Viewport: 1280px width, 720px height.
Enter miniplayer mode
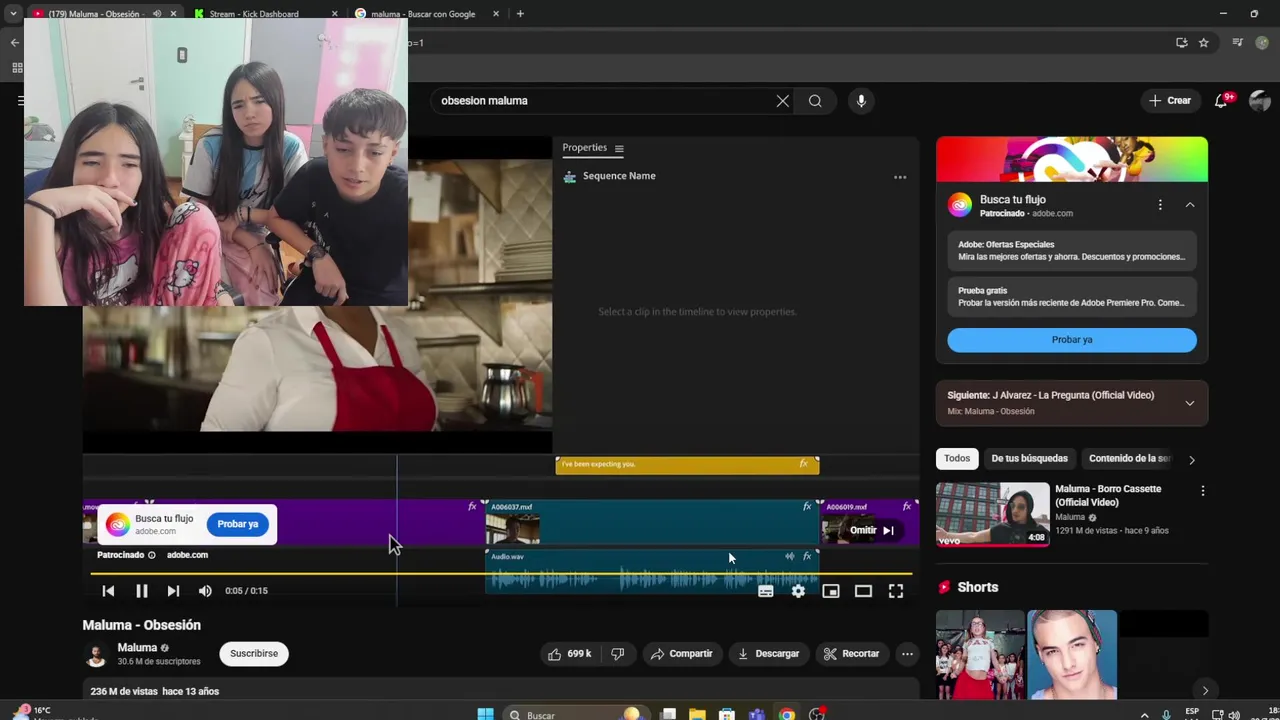(831, 591)
